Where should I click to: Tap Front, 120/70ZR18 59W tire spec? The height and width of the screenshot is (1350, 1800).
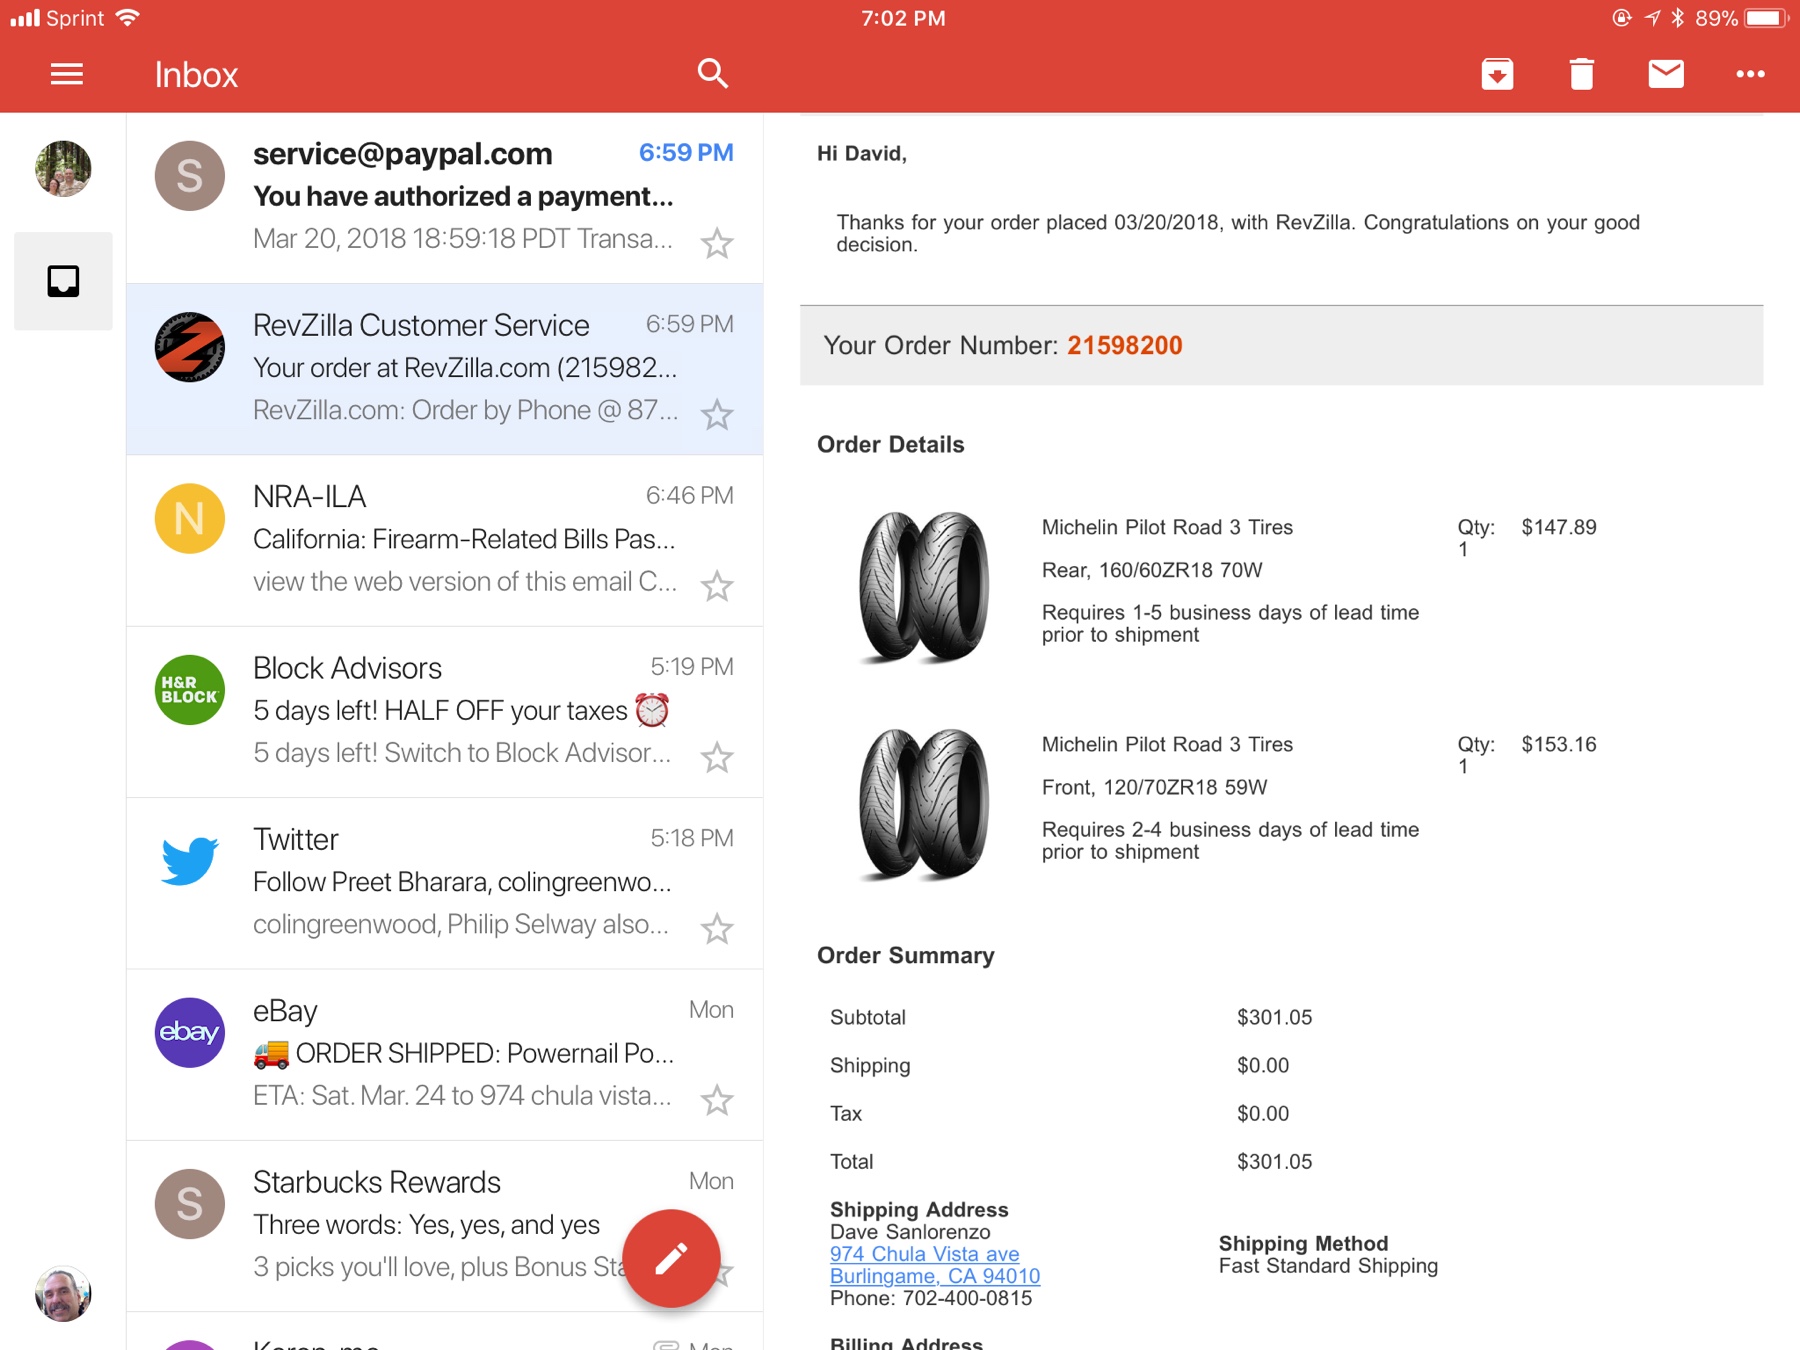(x=1154, y=787)
